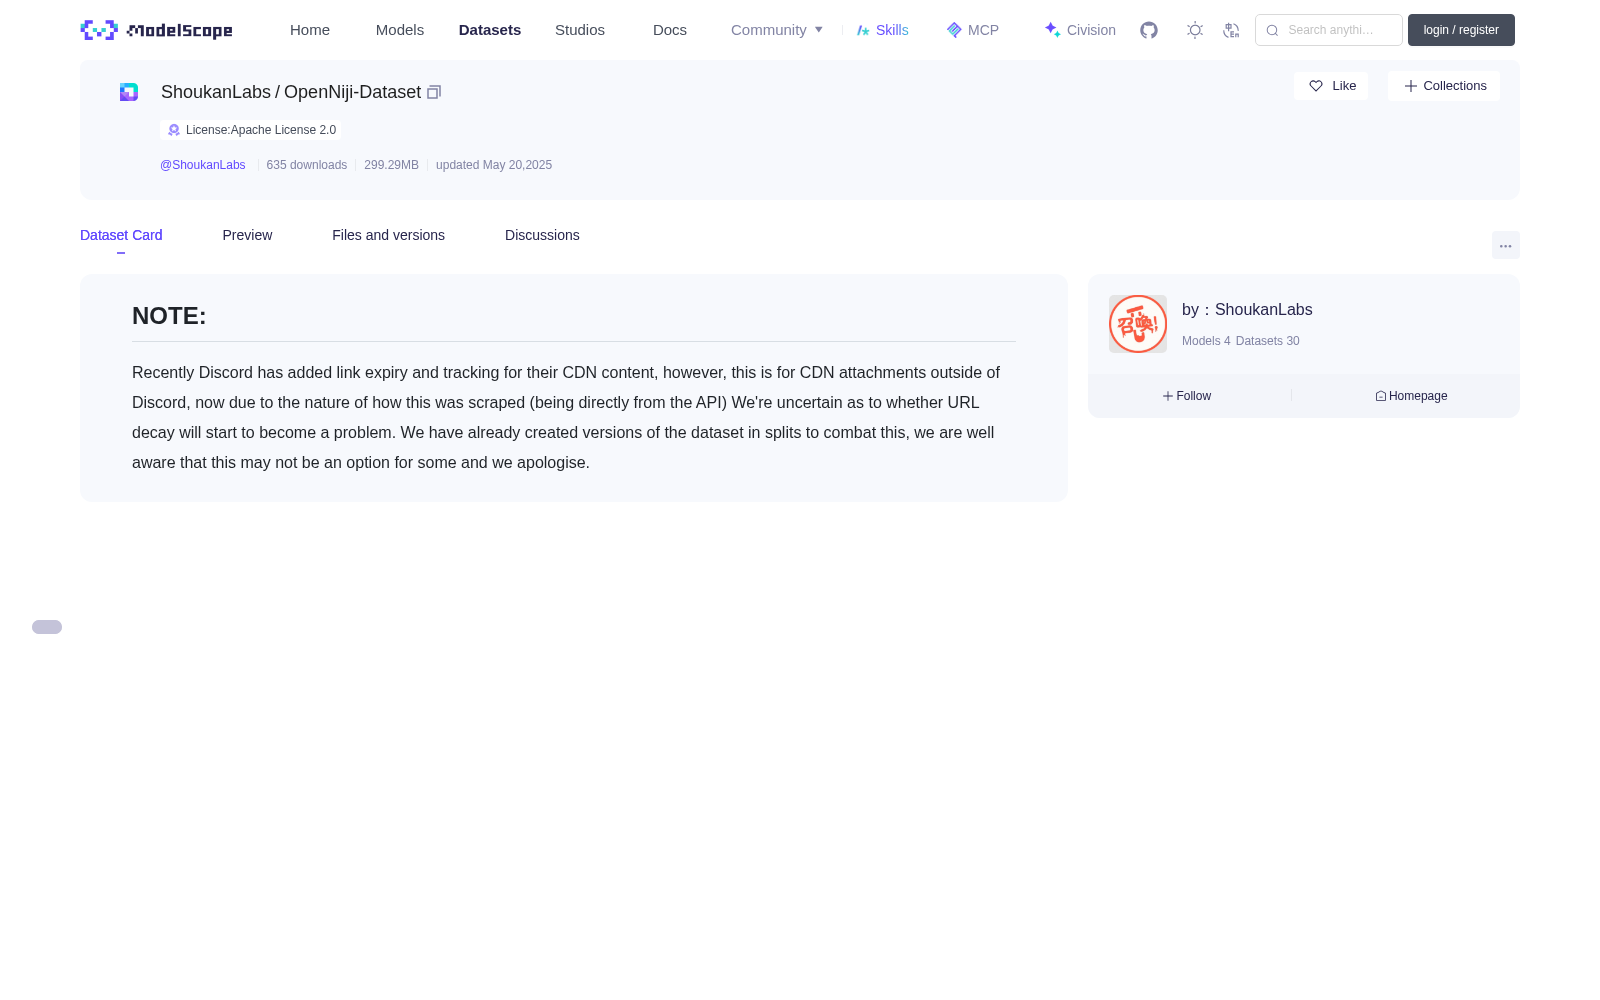Open the MCP link
1600x1000 pixels.
[973, 30]
